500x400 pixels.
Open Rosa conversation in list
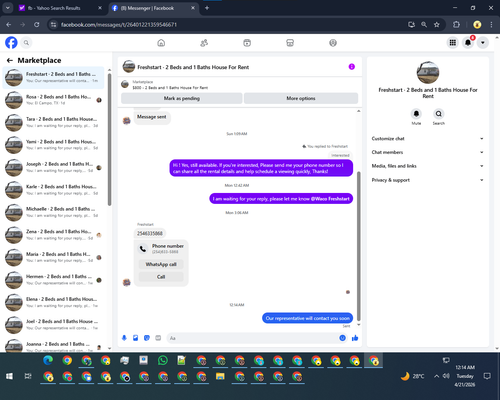[53, 100]
